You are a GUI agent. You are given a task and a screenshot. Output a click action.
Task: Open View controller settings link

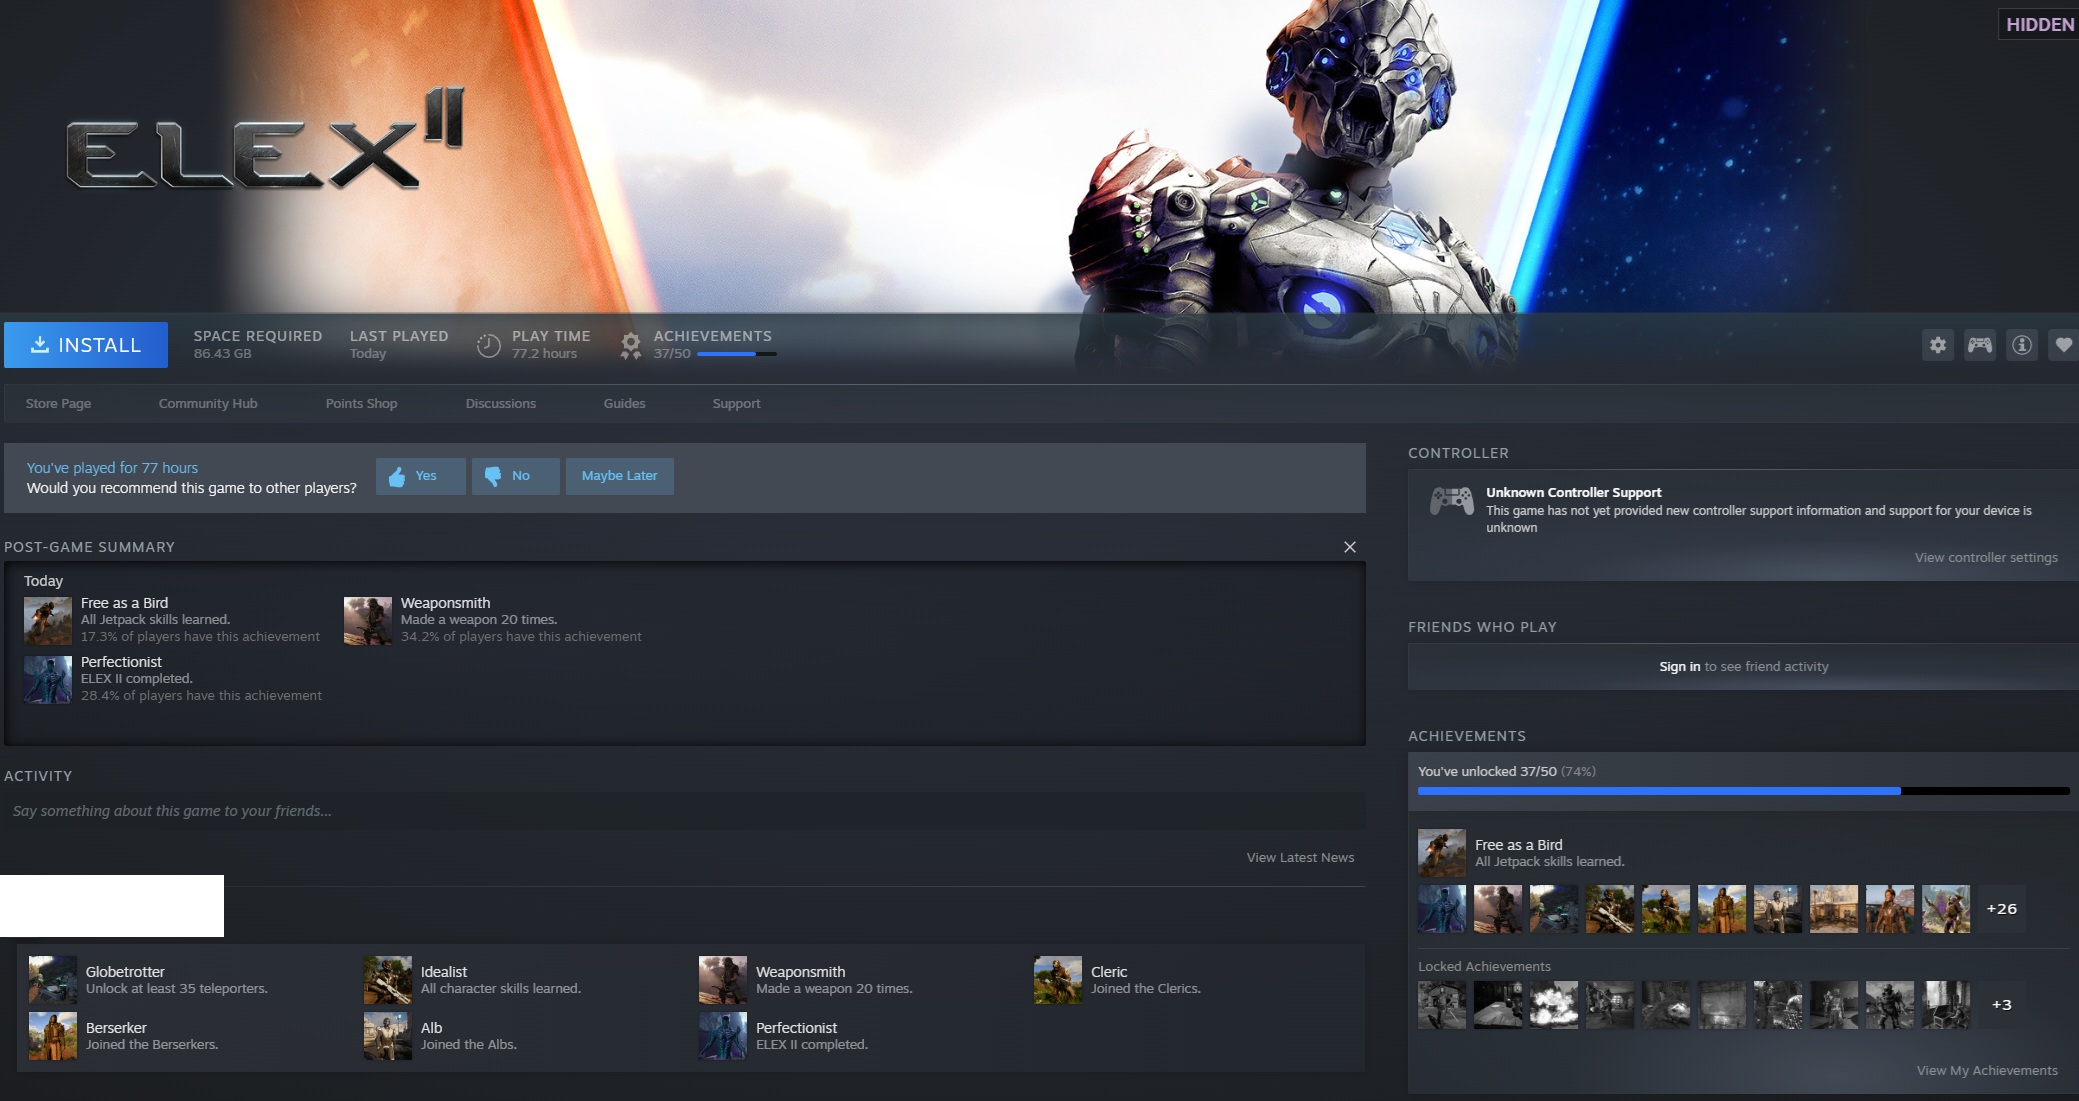1985,558
